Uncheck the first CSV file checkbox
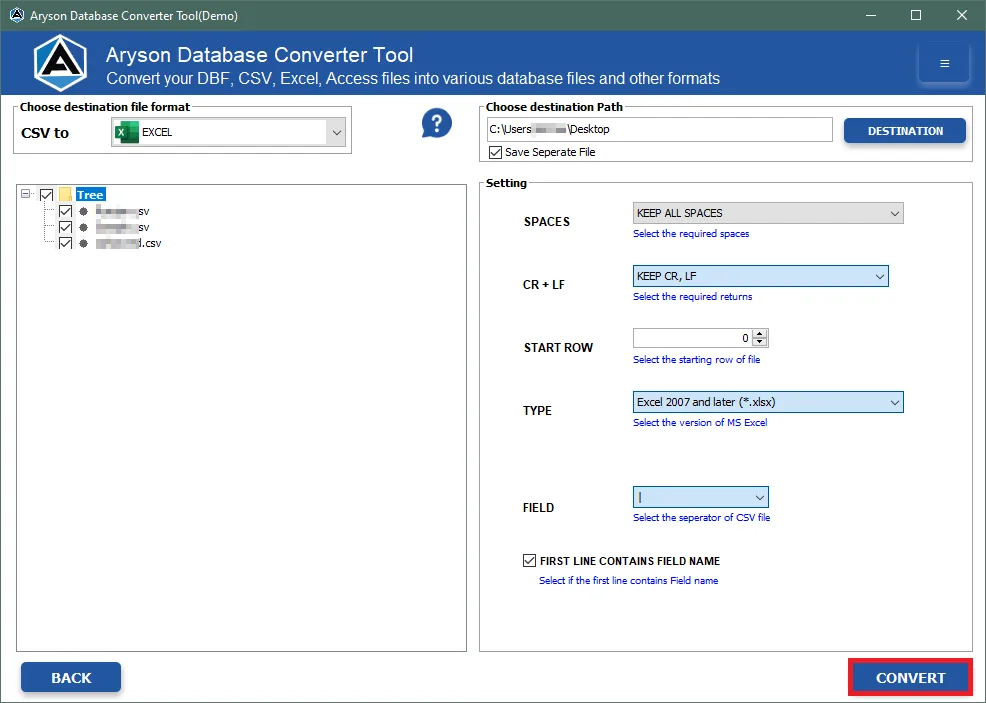986x703 pixels. click(65, 211)
